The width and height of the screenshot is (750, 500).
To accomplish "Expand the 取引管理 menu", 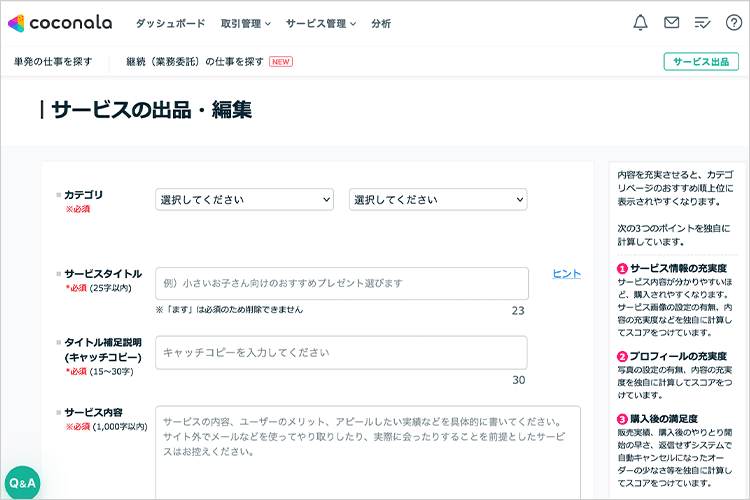I will [246, 23].
